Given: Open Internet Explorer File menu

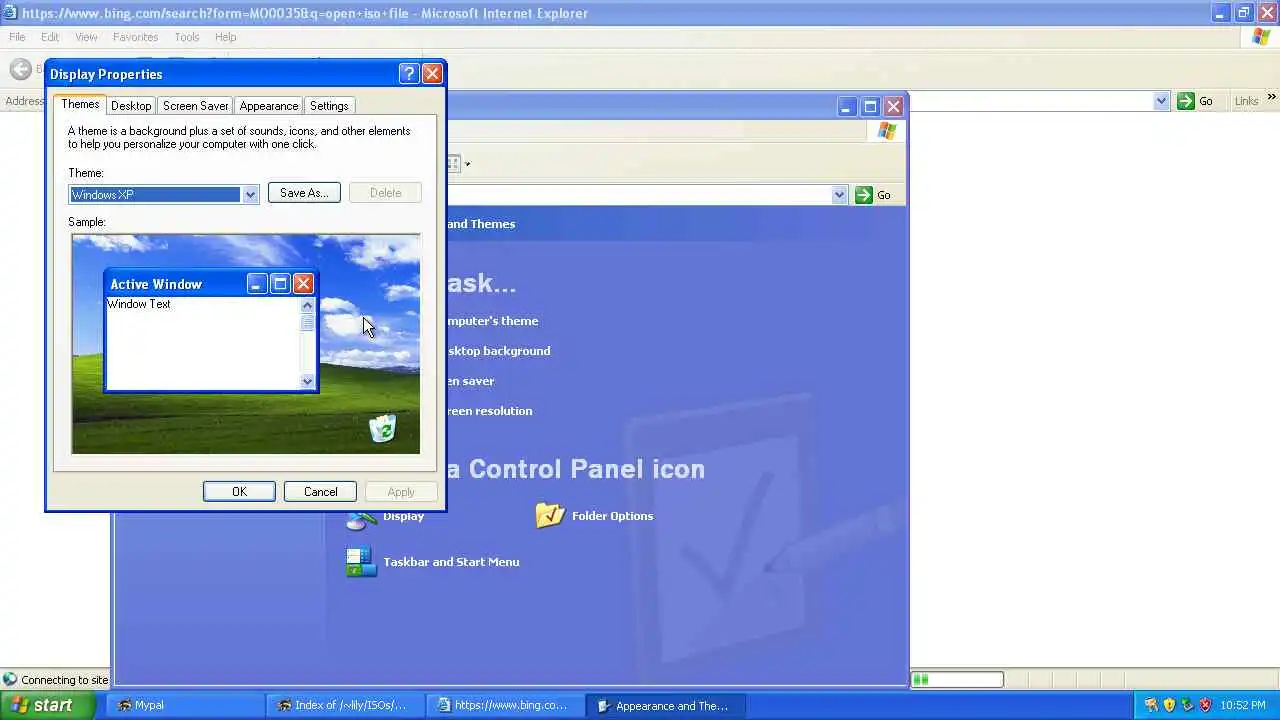Looking at the screenshot, I should pyautogui.click(x=17, y=37).
